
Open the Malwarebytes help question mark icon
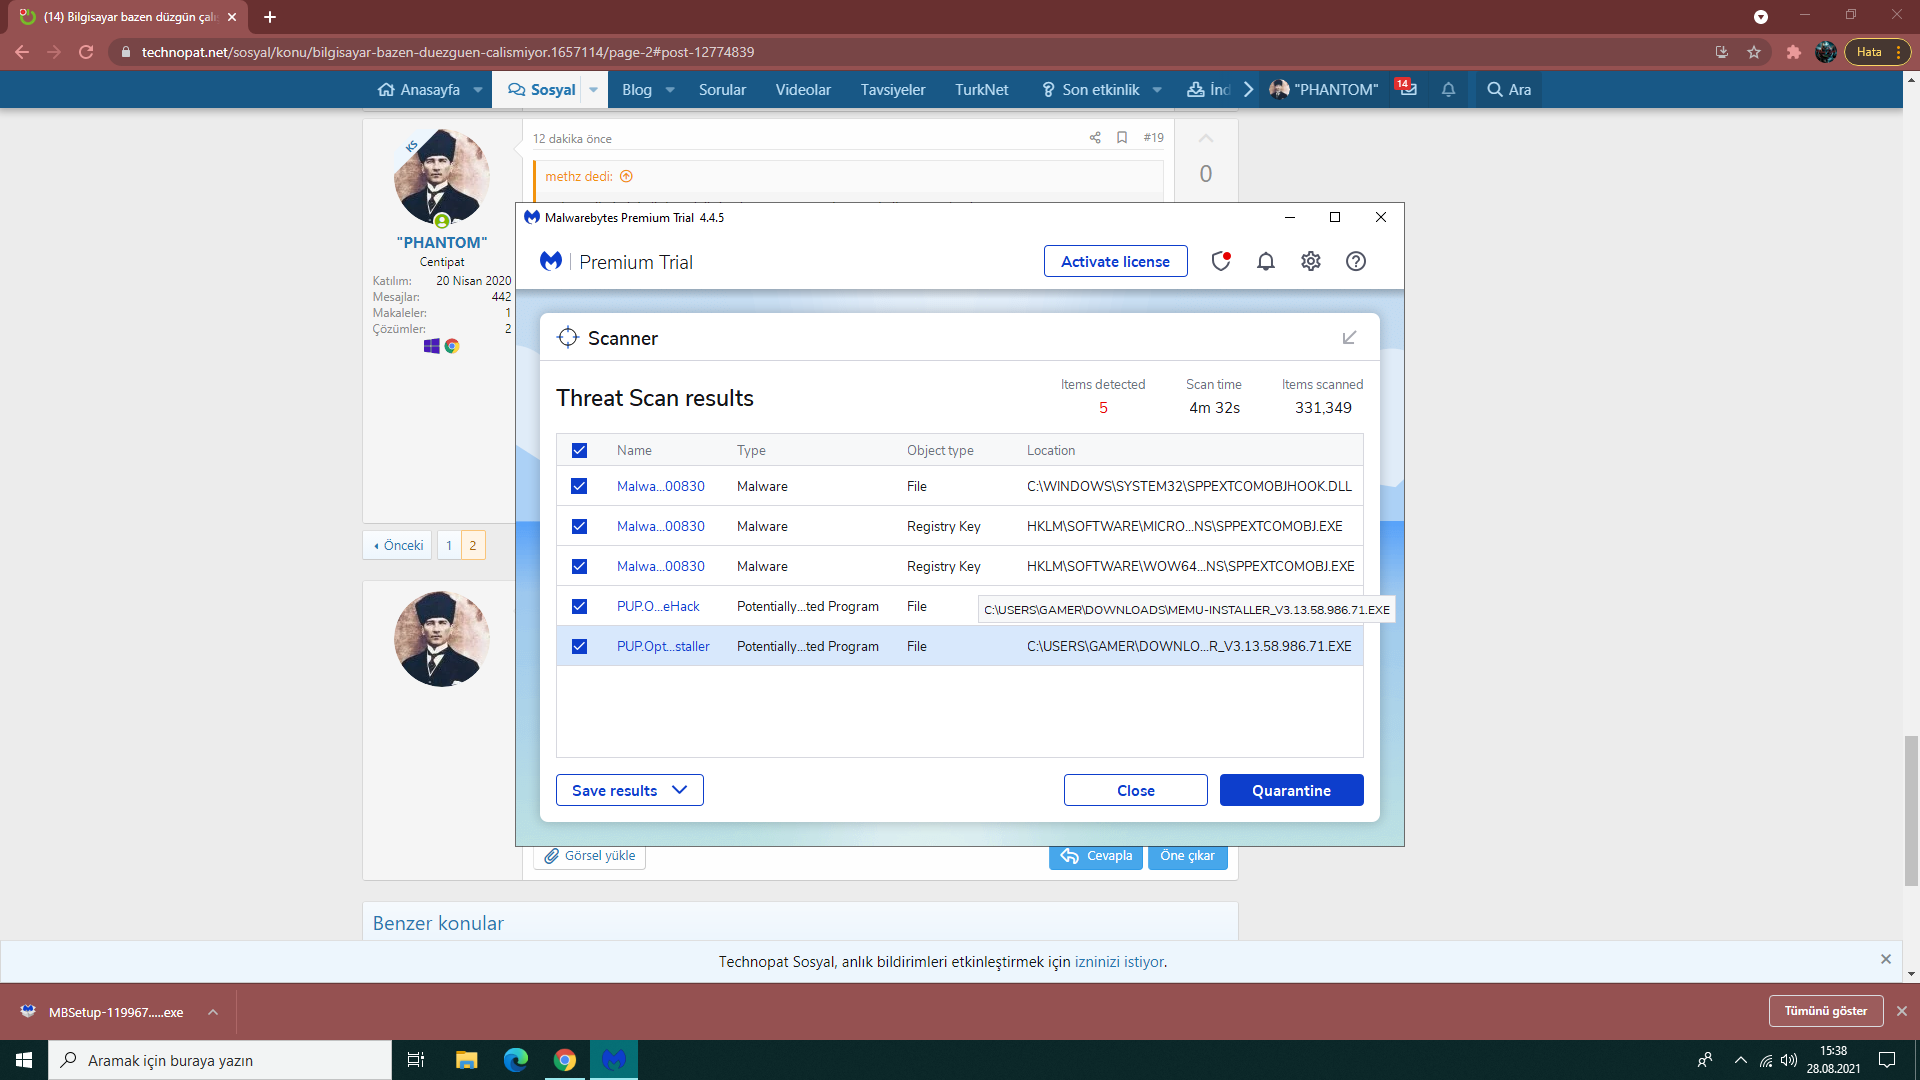(x=1355, y=261)
